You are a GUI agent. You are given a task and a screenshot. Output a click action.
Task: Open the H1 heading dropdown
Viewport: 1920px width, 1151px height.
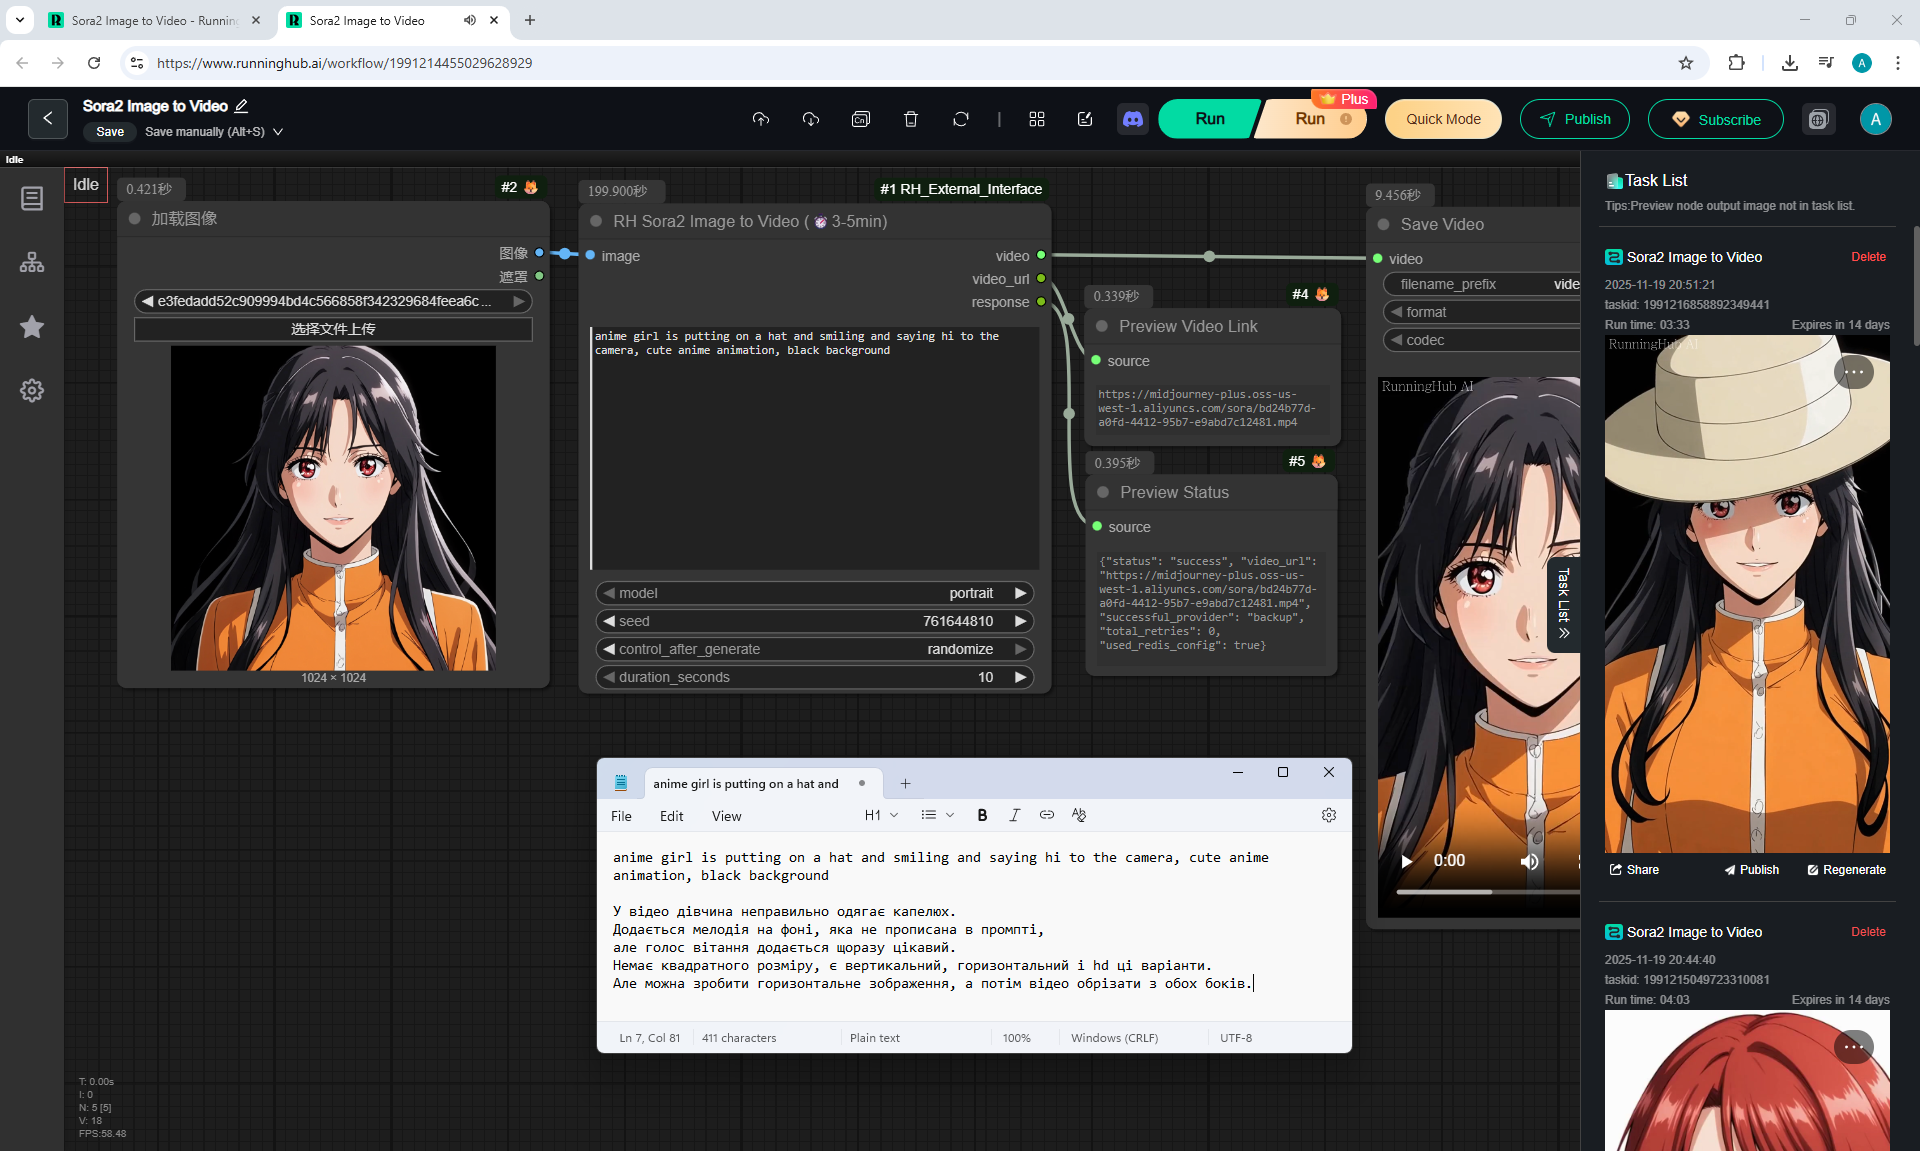pos(881,815)
